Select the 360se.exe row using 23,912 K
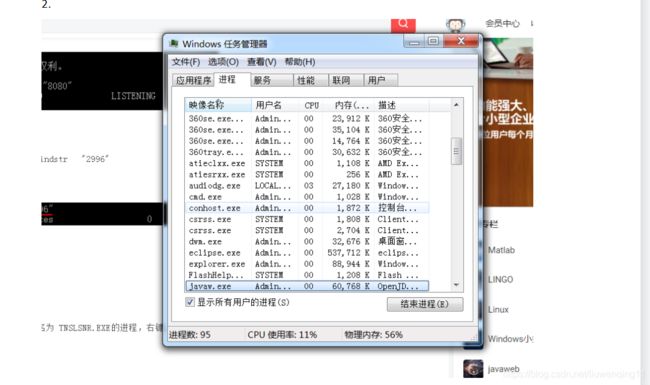The height and width of the screenshot is (385, 650). 307,119
